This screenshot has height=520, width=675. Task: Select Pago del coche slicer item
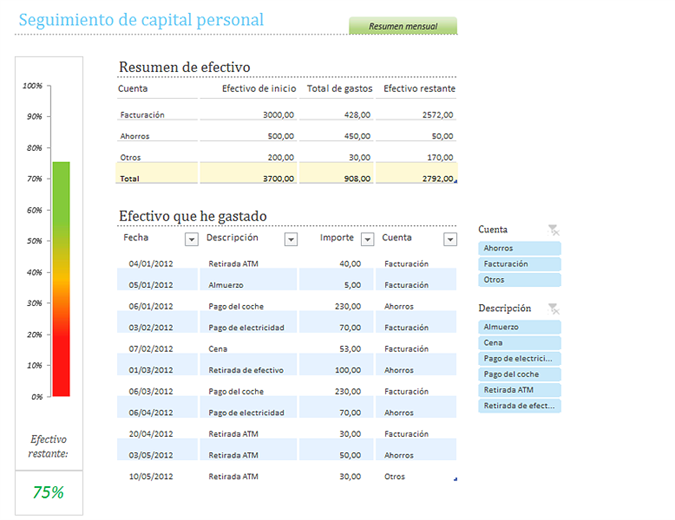click(520, 374)
